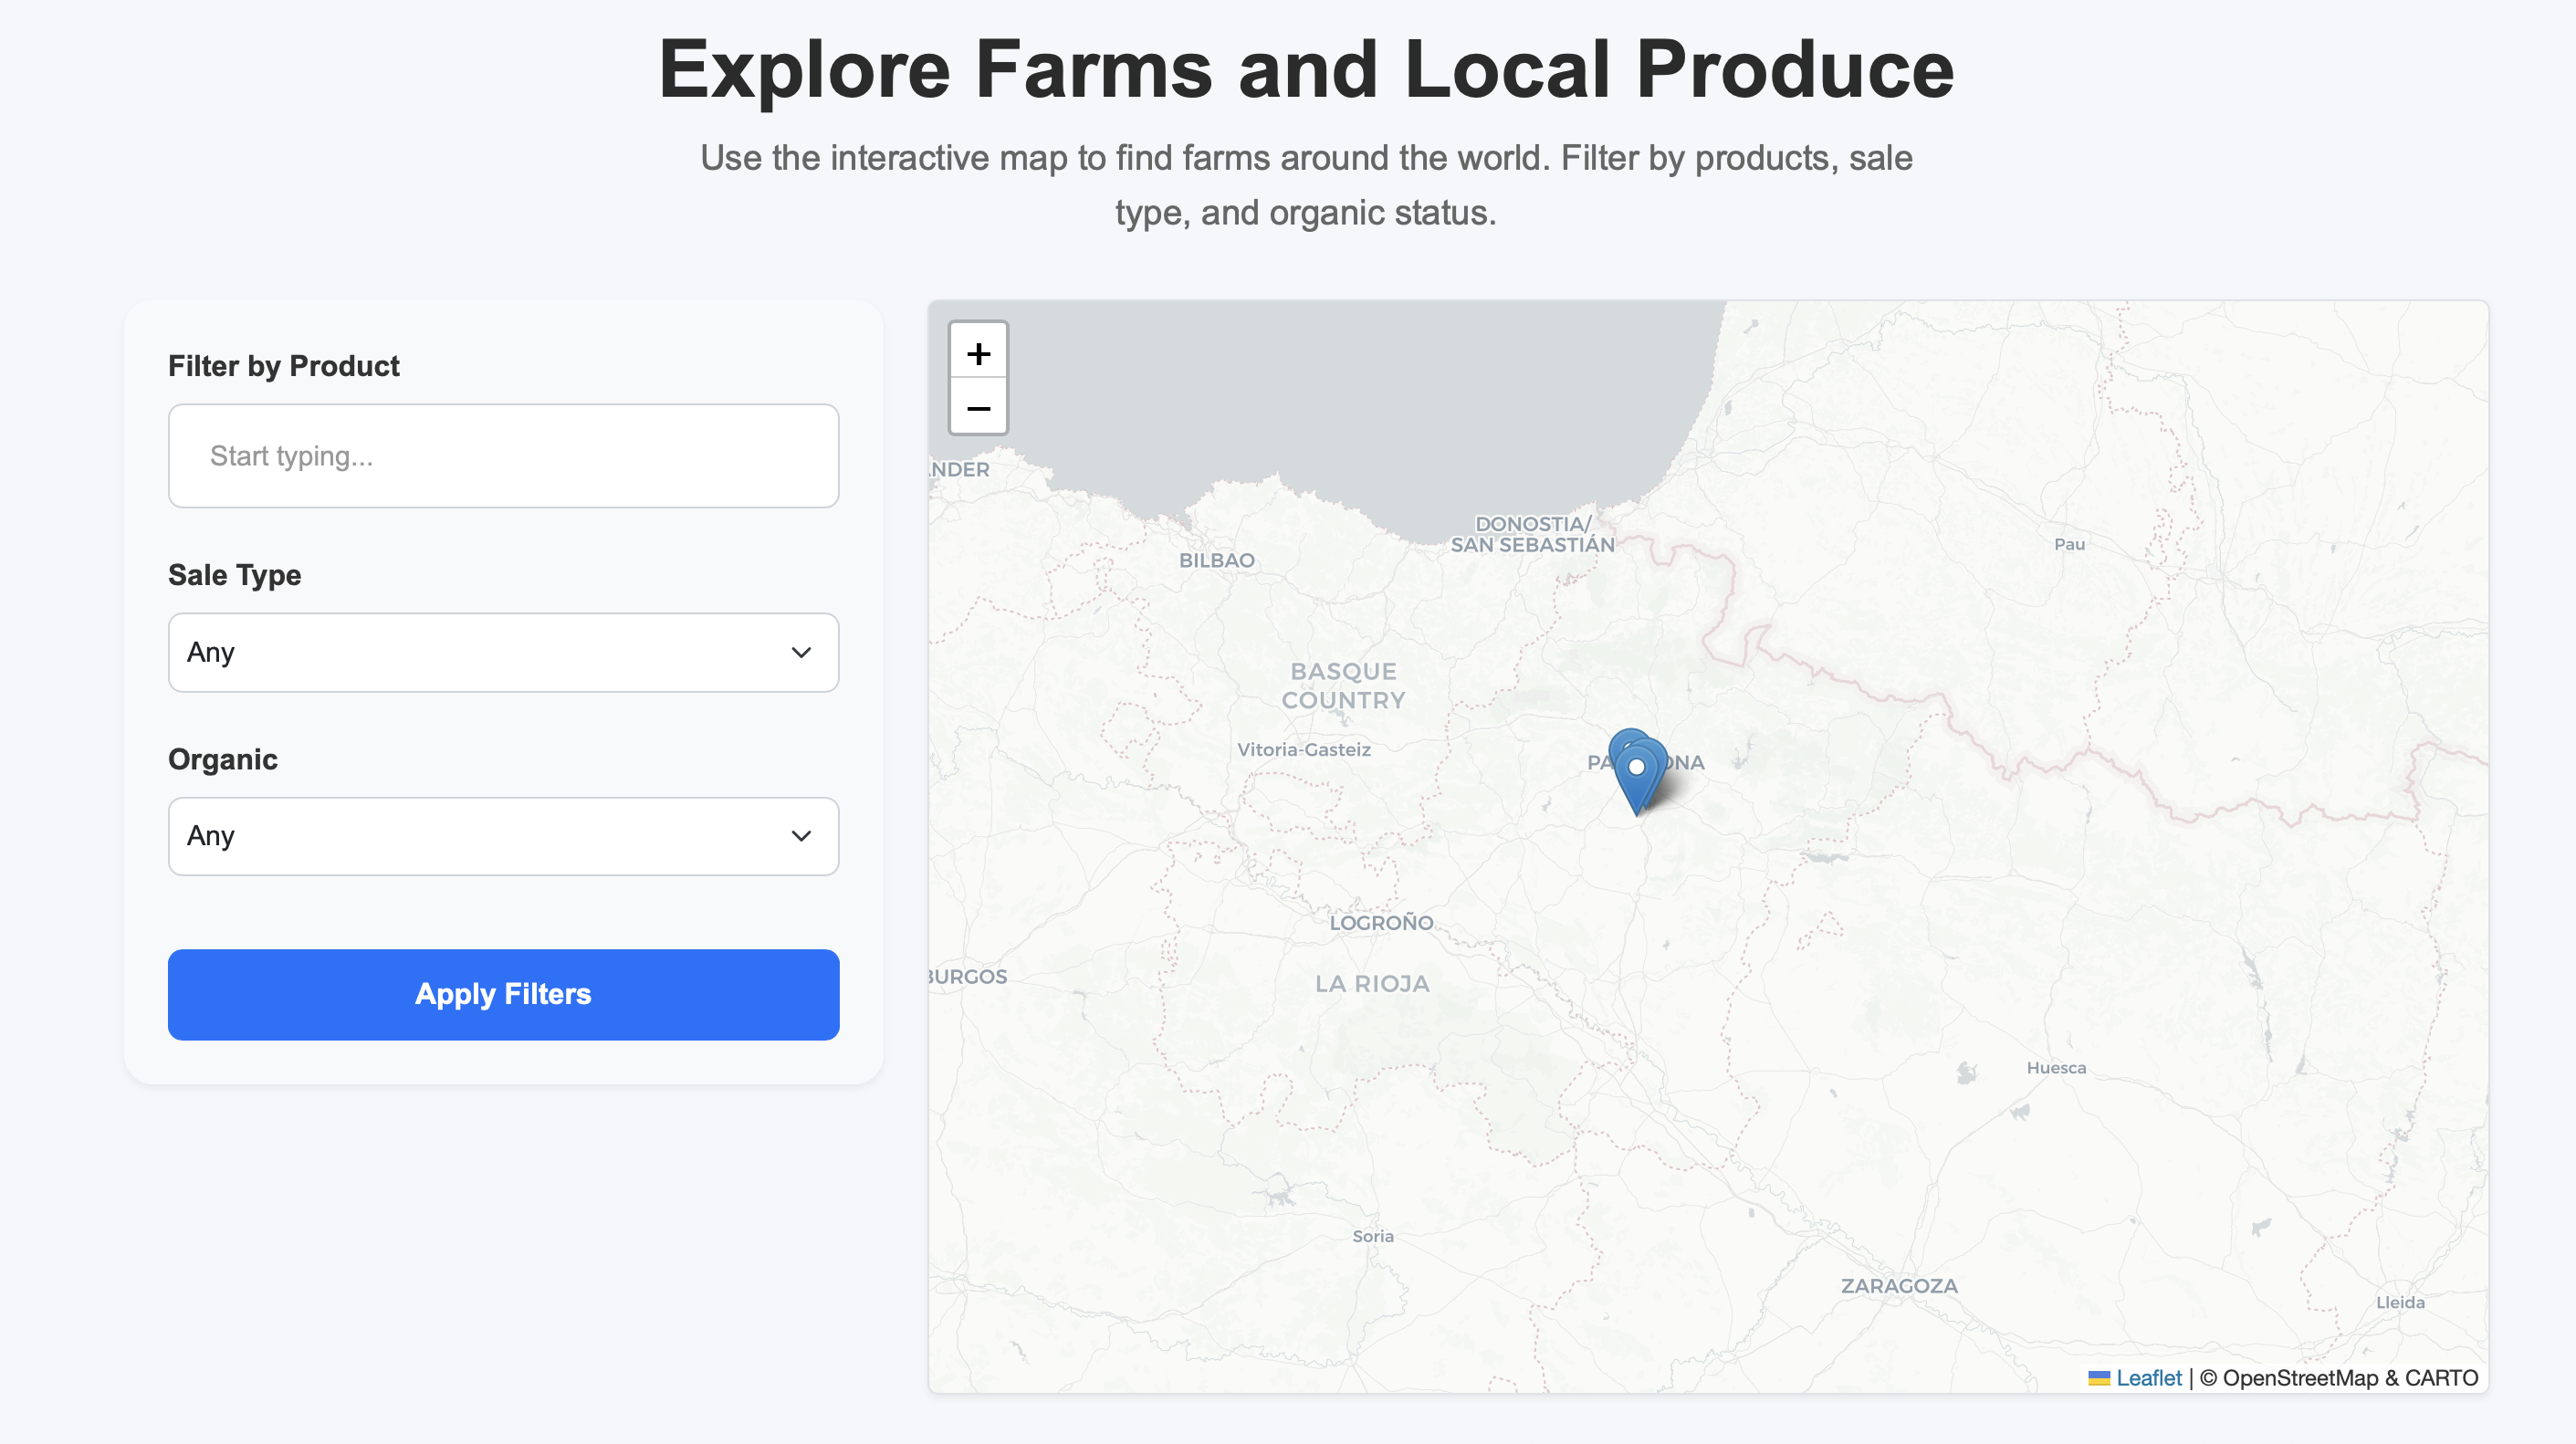Viewport: 2576px width, 1444px height.
Task: Click the Sale Type label
Action: pyautogui.click(x=235, y=575)
